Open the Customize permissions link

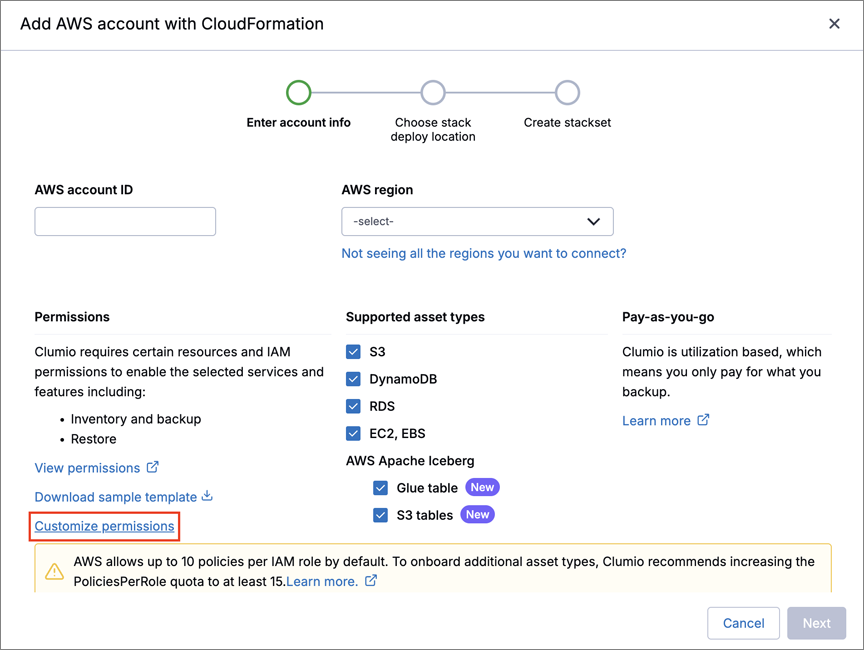pos(104,526)
